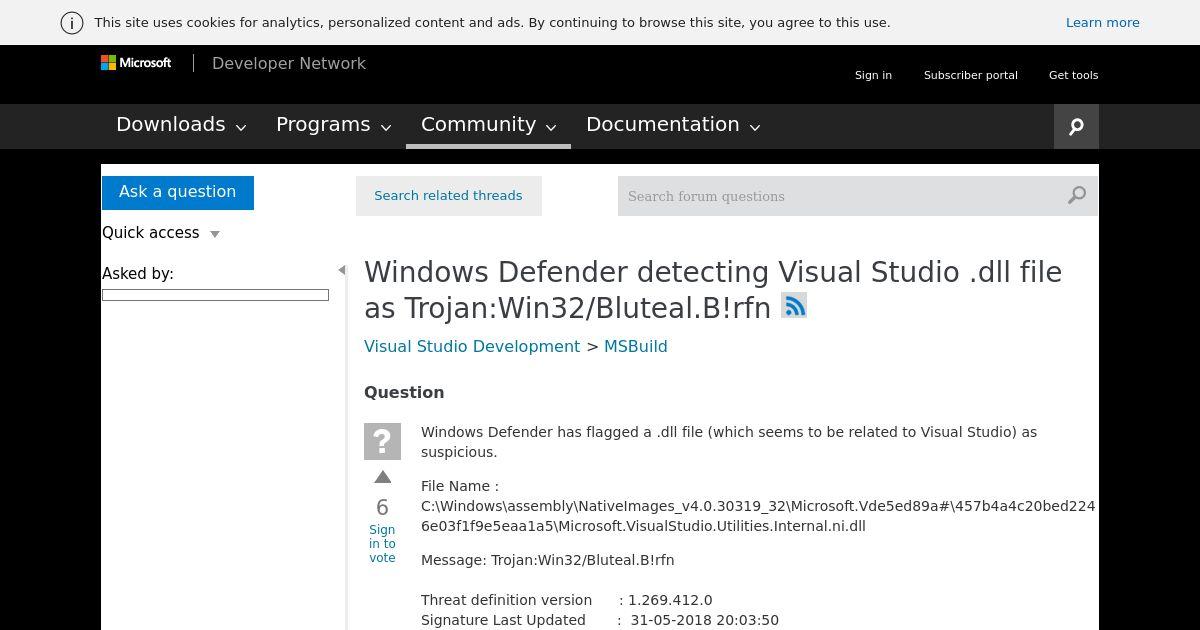Open the Visual Studio Development breadcrumb
The height and width of the screenshot is (630, 1200).
coord(472,346)
